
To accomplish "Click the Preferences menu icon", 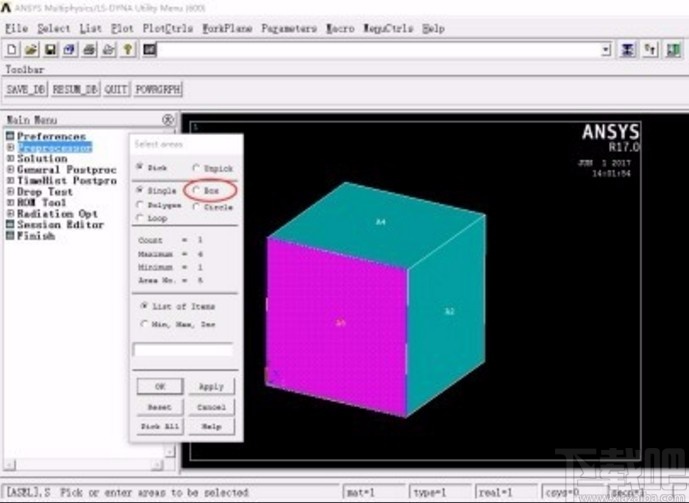I will [x=10, y=136].
